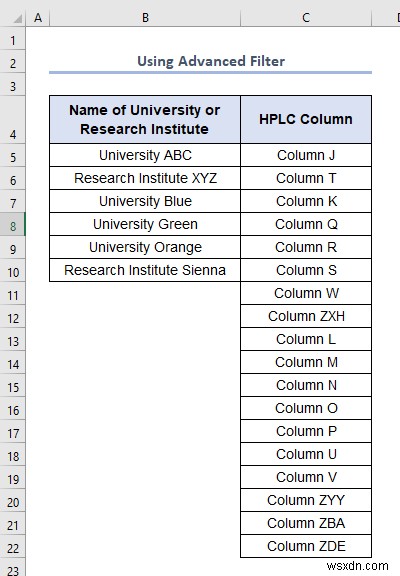This screenshot has height=576, width=400.
Task: Select 'Research Institute Sienna' cell
Action: click(145, 270)
